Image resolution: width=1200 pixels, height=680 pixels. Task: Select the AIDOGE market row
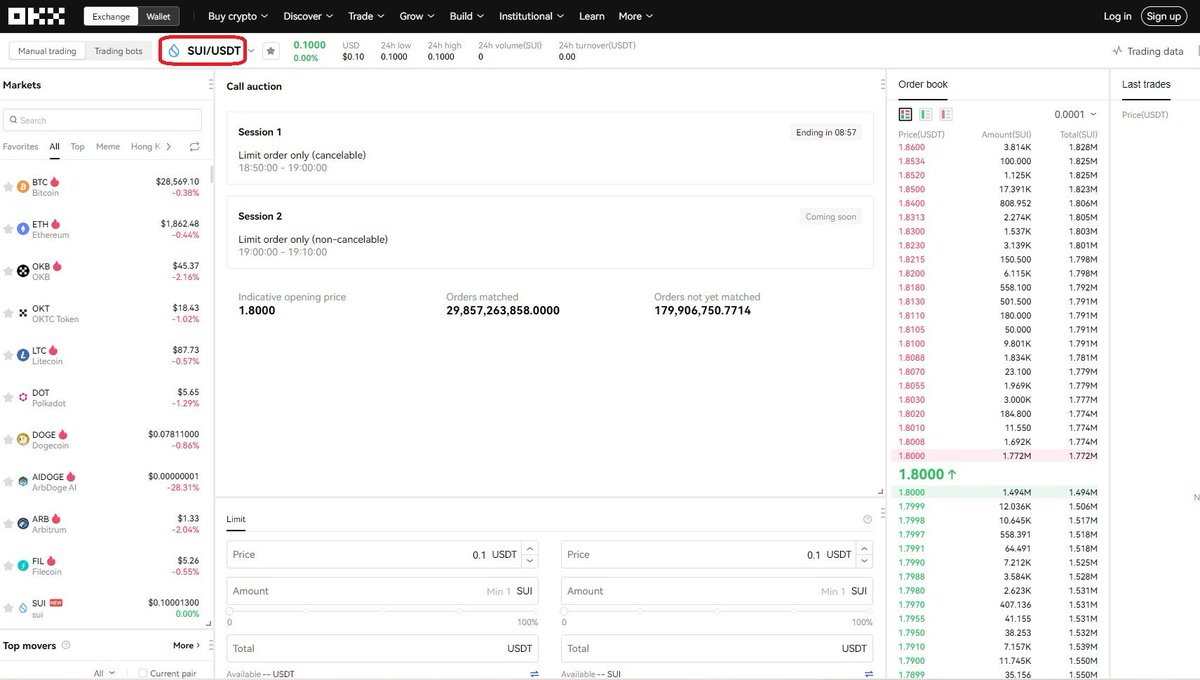point(106,481)
